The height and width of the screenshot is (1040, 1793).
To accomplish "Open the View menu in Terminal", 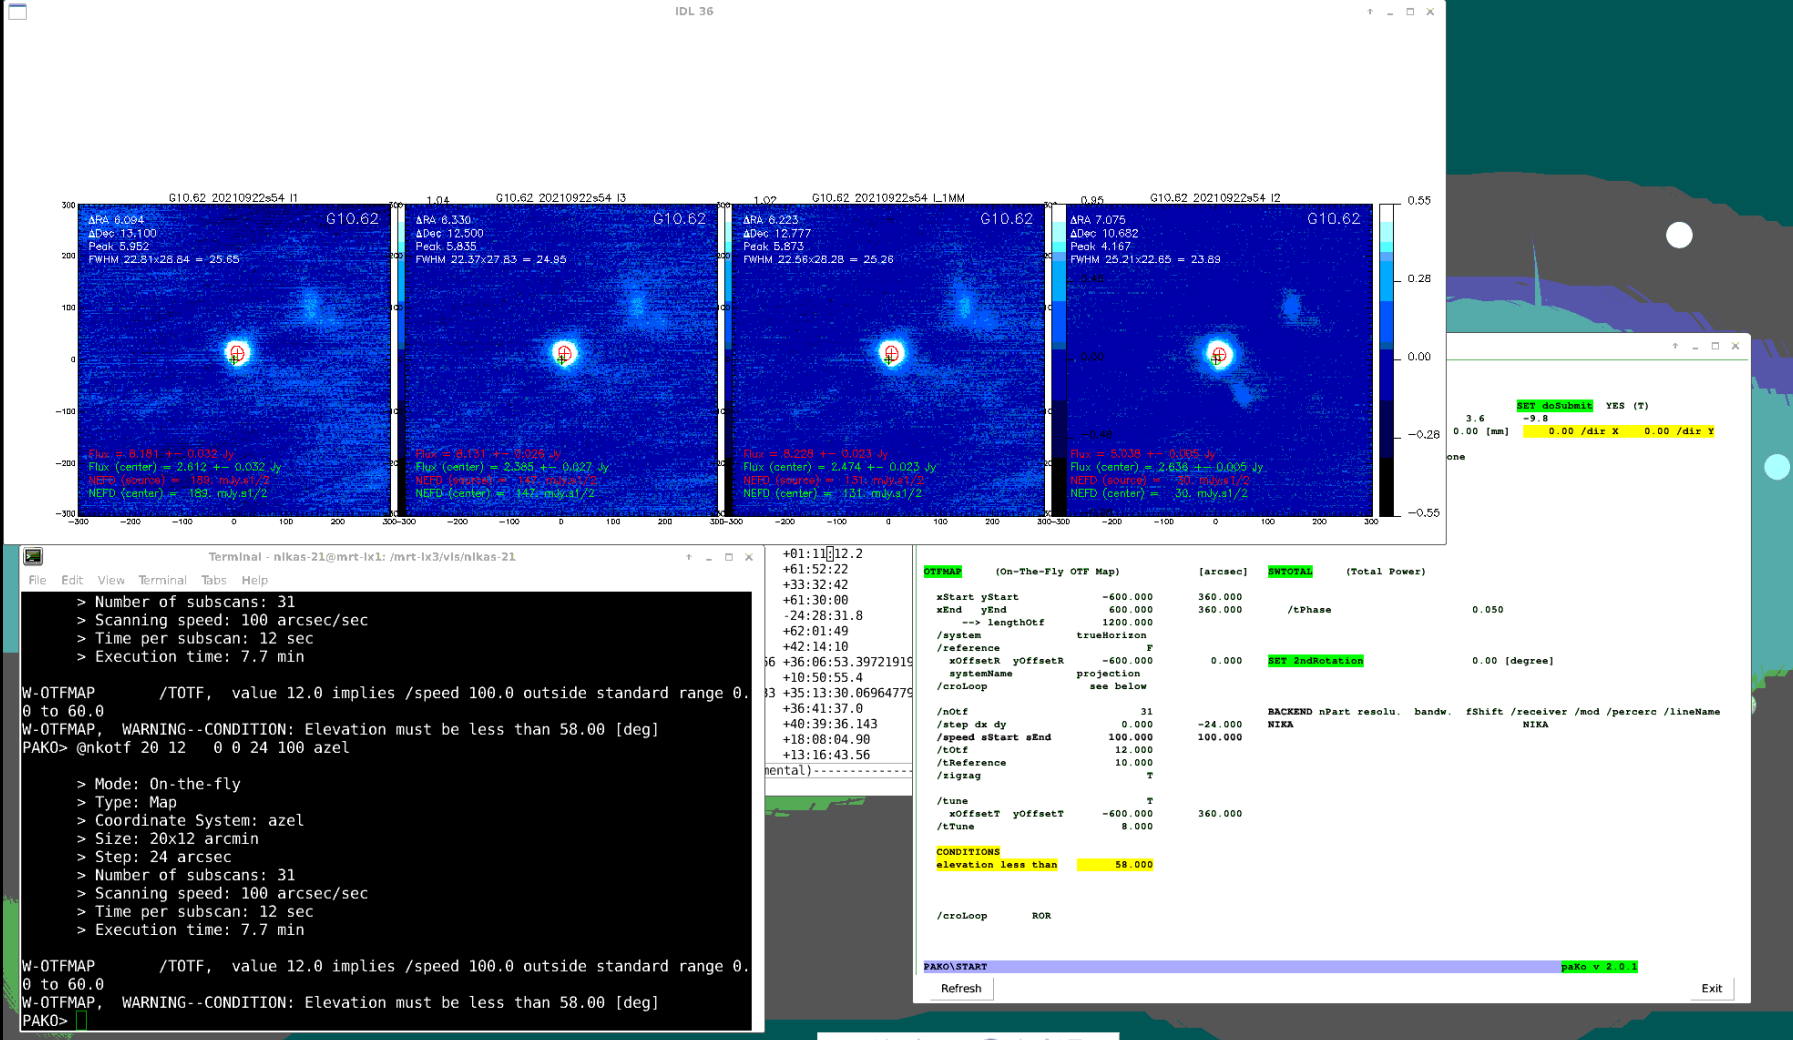I will pos(111,580).
